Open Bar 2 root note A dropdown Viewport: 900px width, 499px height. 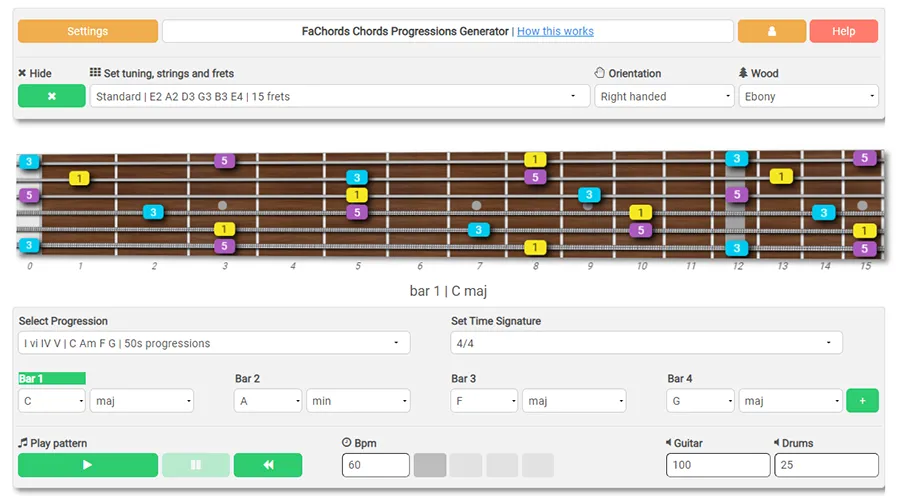(x=268, y=401)
